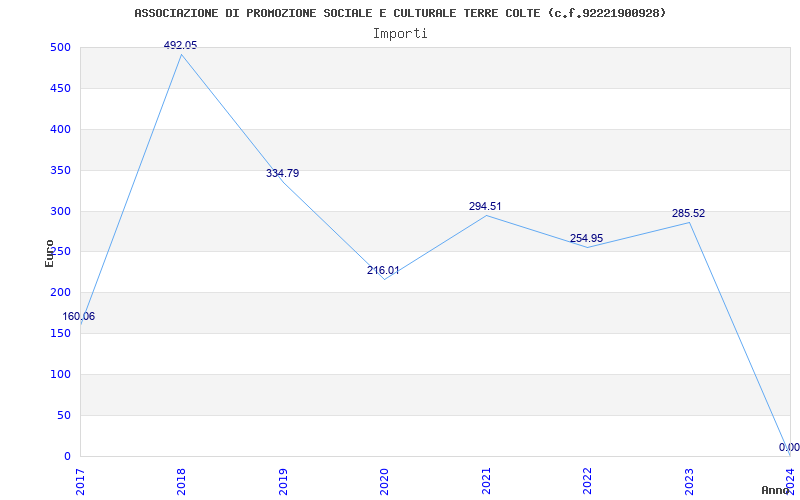Click the 2020 year tick label
Screen dimensions: 800x500
click(x=384, y=481)
